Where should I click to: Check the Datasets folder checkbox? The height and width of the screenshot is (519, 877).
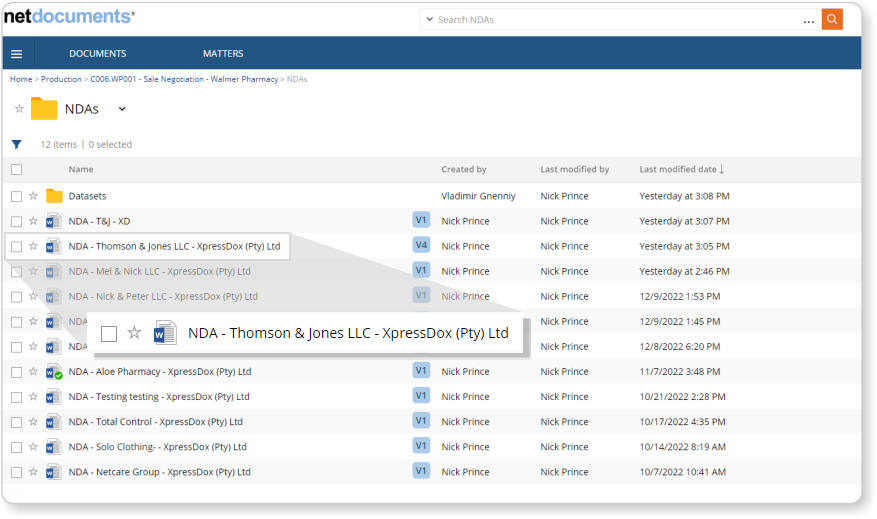pos(17,196)
